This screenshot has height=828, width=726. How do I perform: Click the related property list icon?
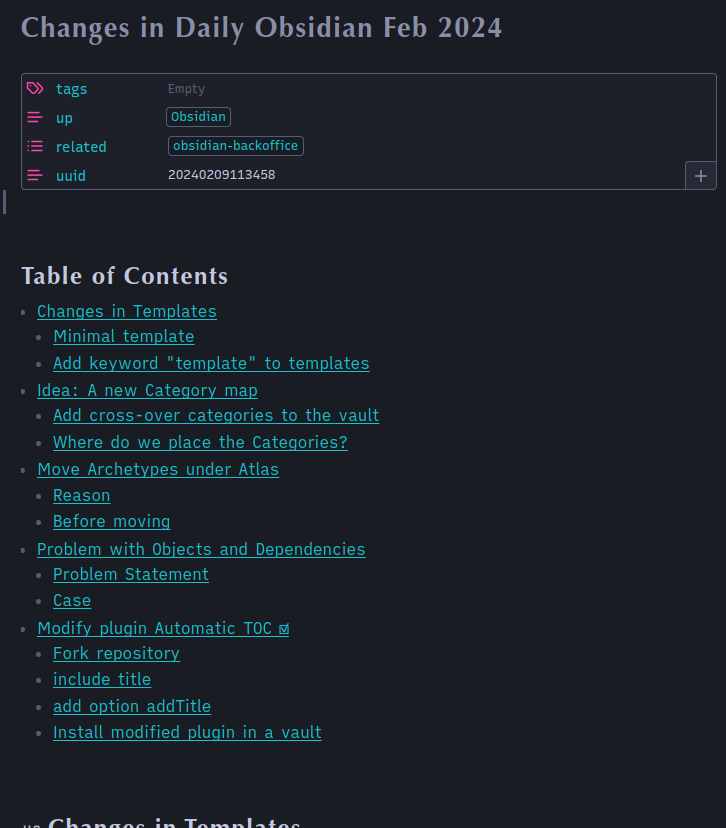35,146
